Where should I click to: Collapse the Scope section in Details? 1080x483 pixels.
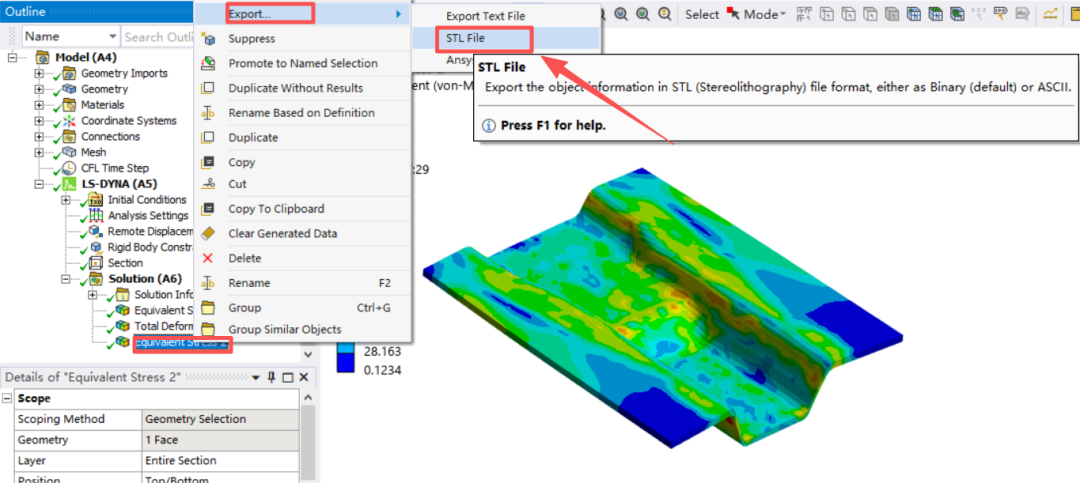coord(7,398)
